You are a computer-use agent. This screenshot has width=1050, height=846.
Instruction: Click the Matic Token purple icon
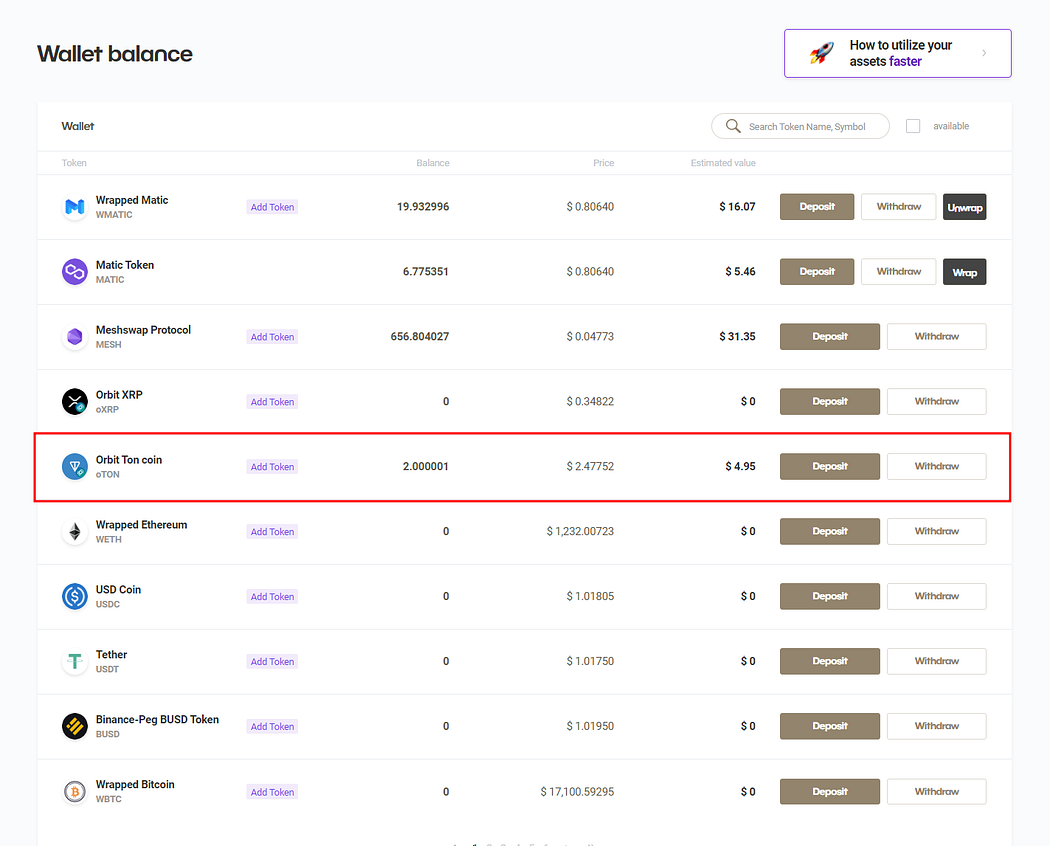pos(74,272)
